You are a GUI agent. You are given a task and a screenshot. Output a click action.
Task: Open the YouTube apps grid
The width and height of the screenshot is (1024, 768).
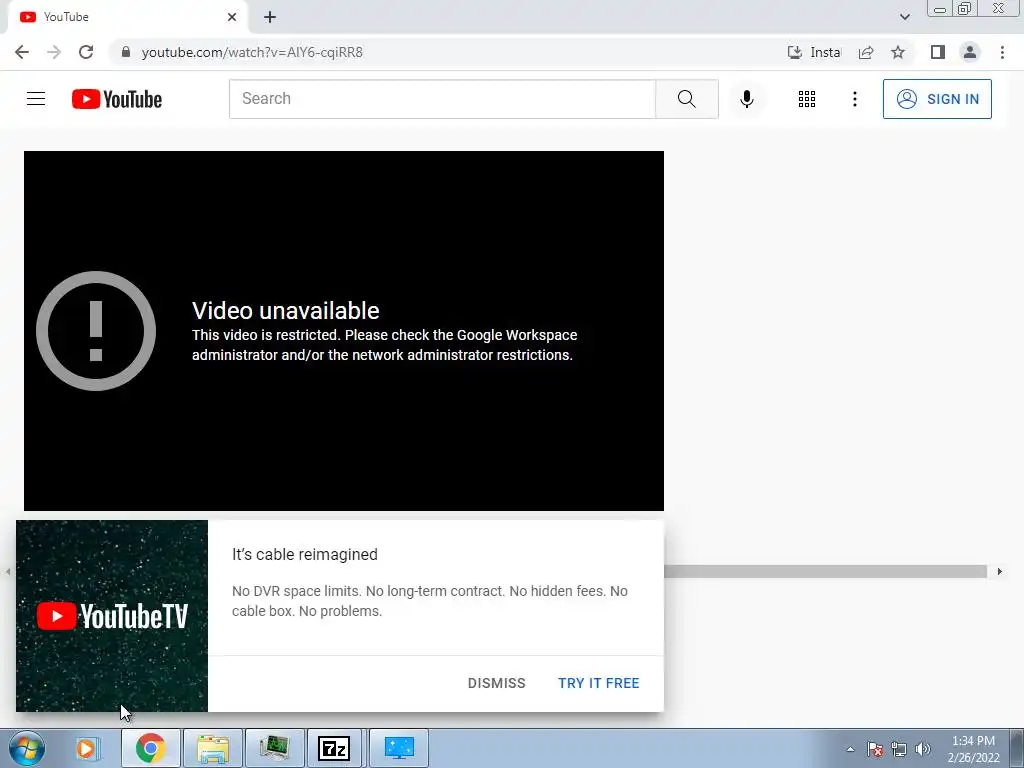(807, 99)
